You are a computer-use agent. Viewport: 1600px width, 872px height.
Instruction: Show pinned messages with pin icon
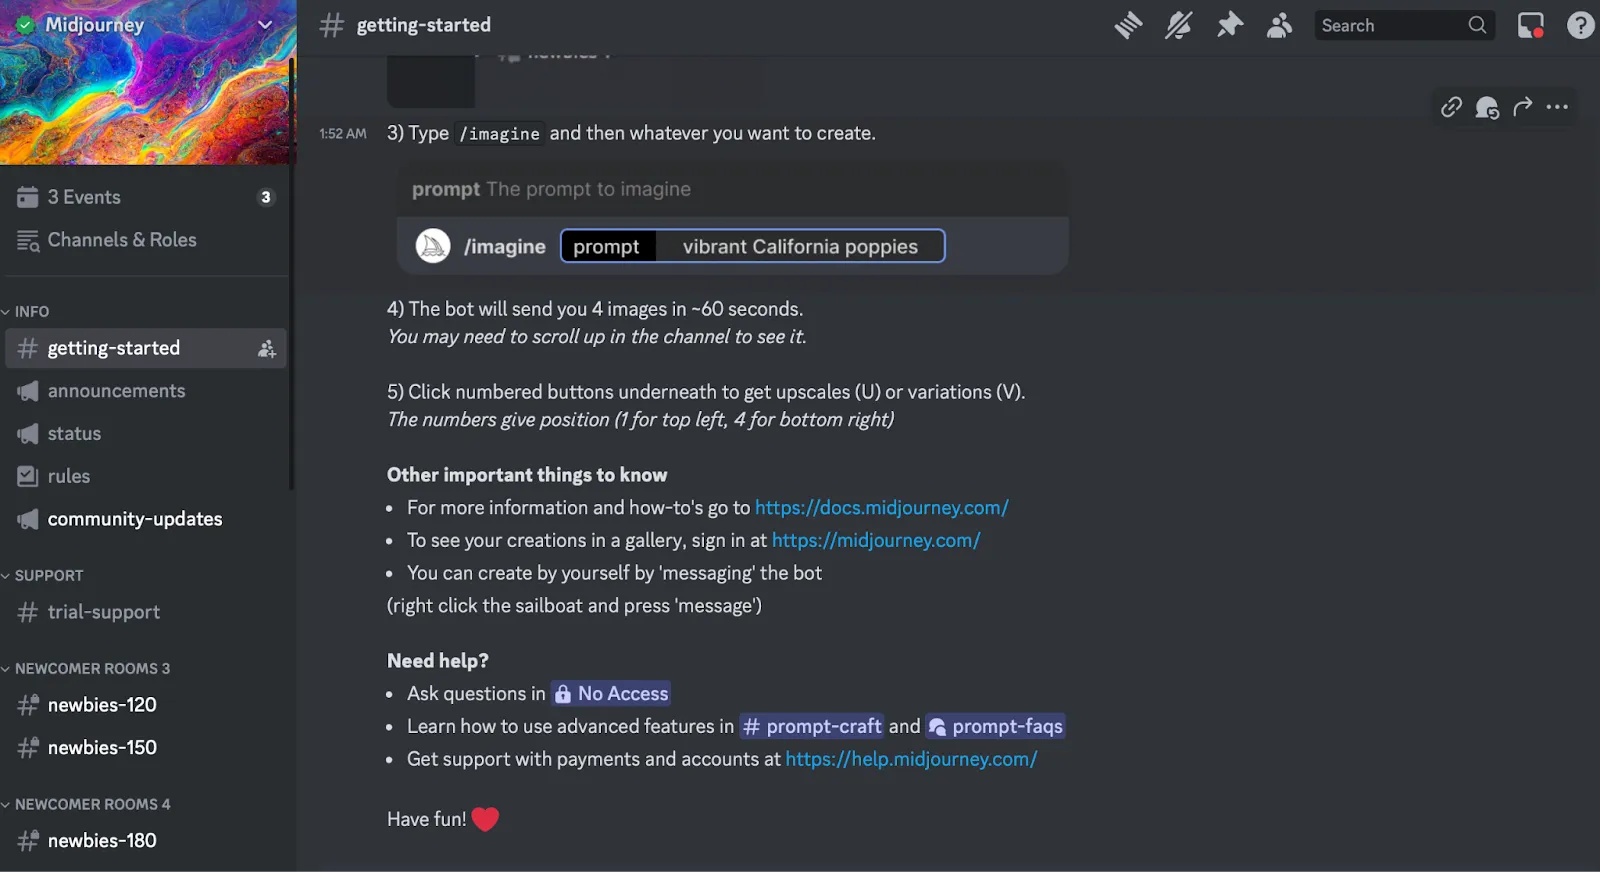click(x=1229, y=25)
